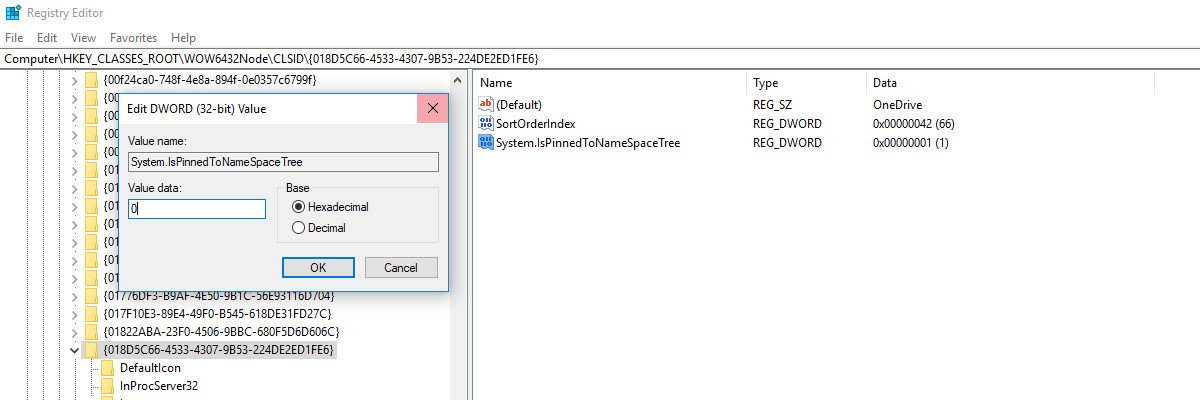Expand the {01822ABA-23F0-4506-9BBC-680F5D6D606C} key
Image resolution: width=1200 pixels, height=400 pixels.
point(73,332)
